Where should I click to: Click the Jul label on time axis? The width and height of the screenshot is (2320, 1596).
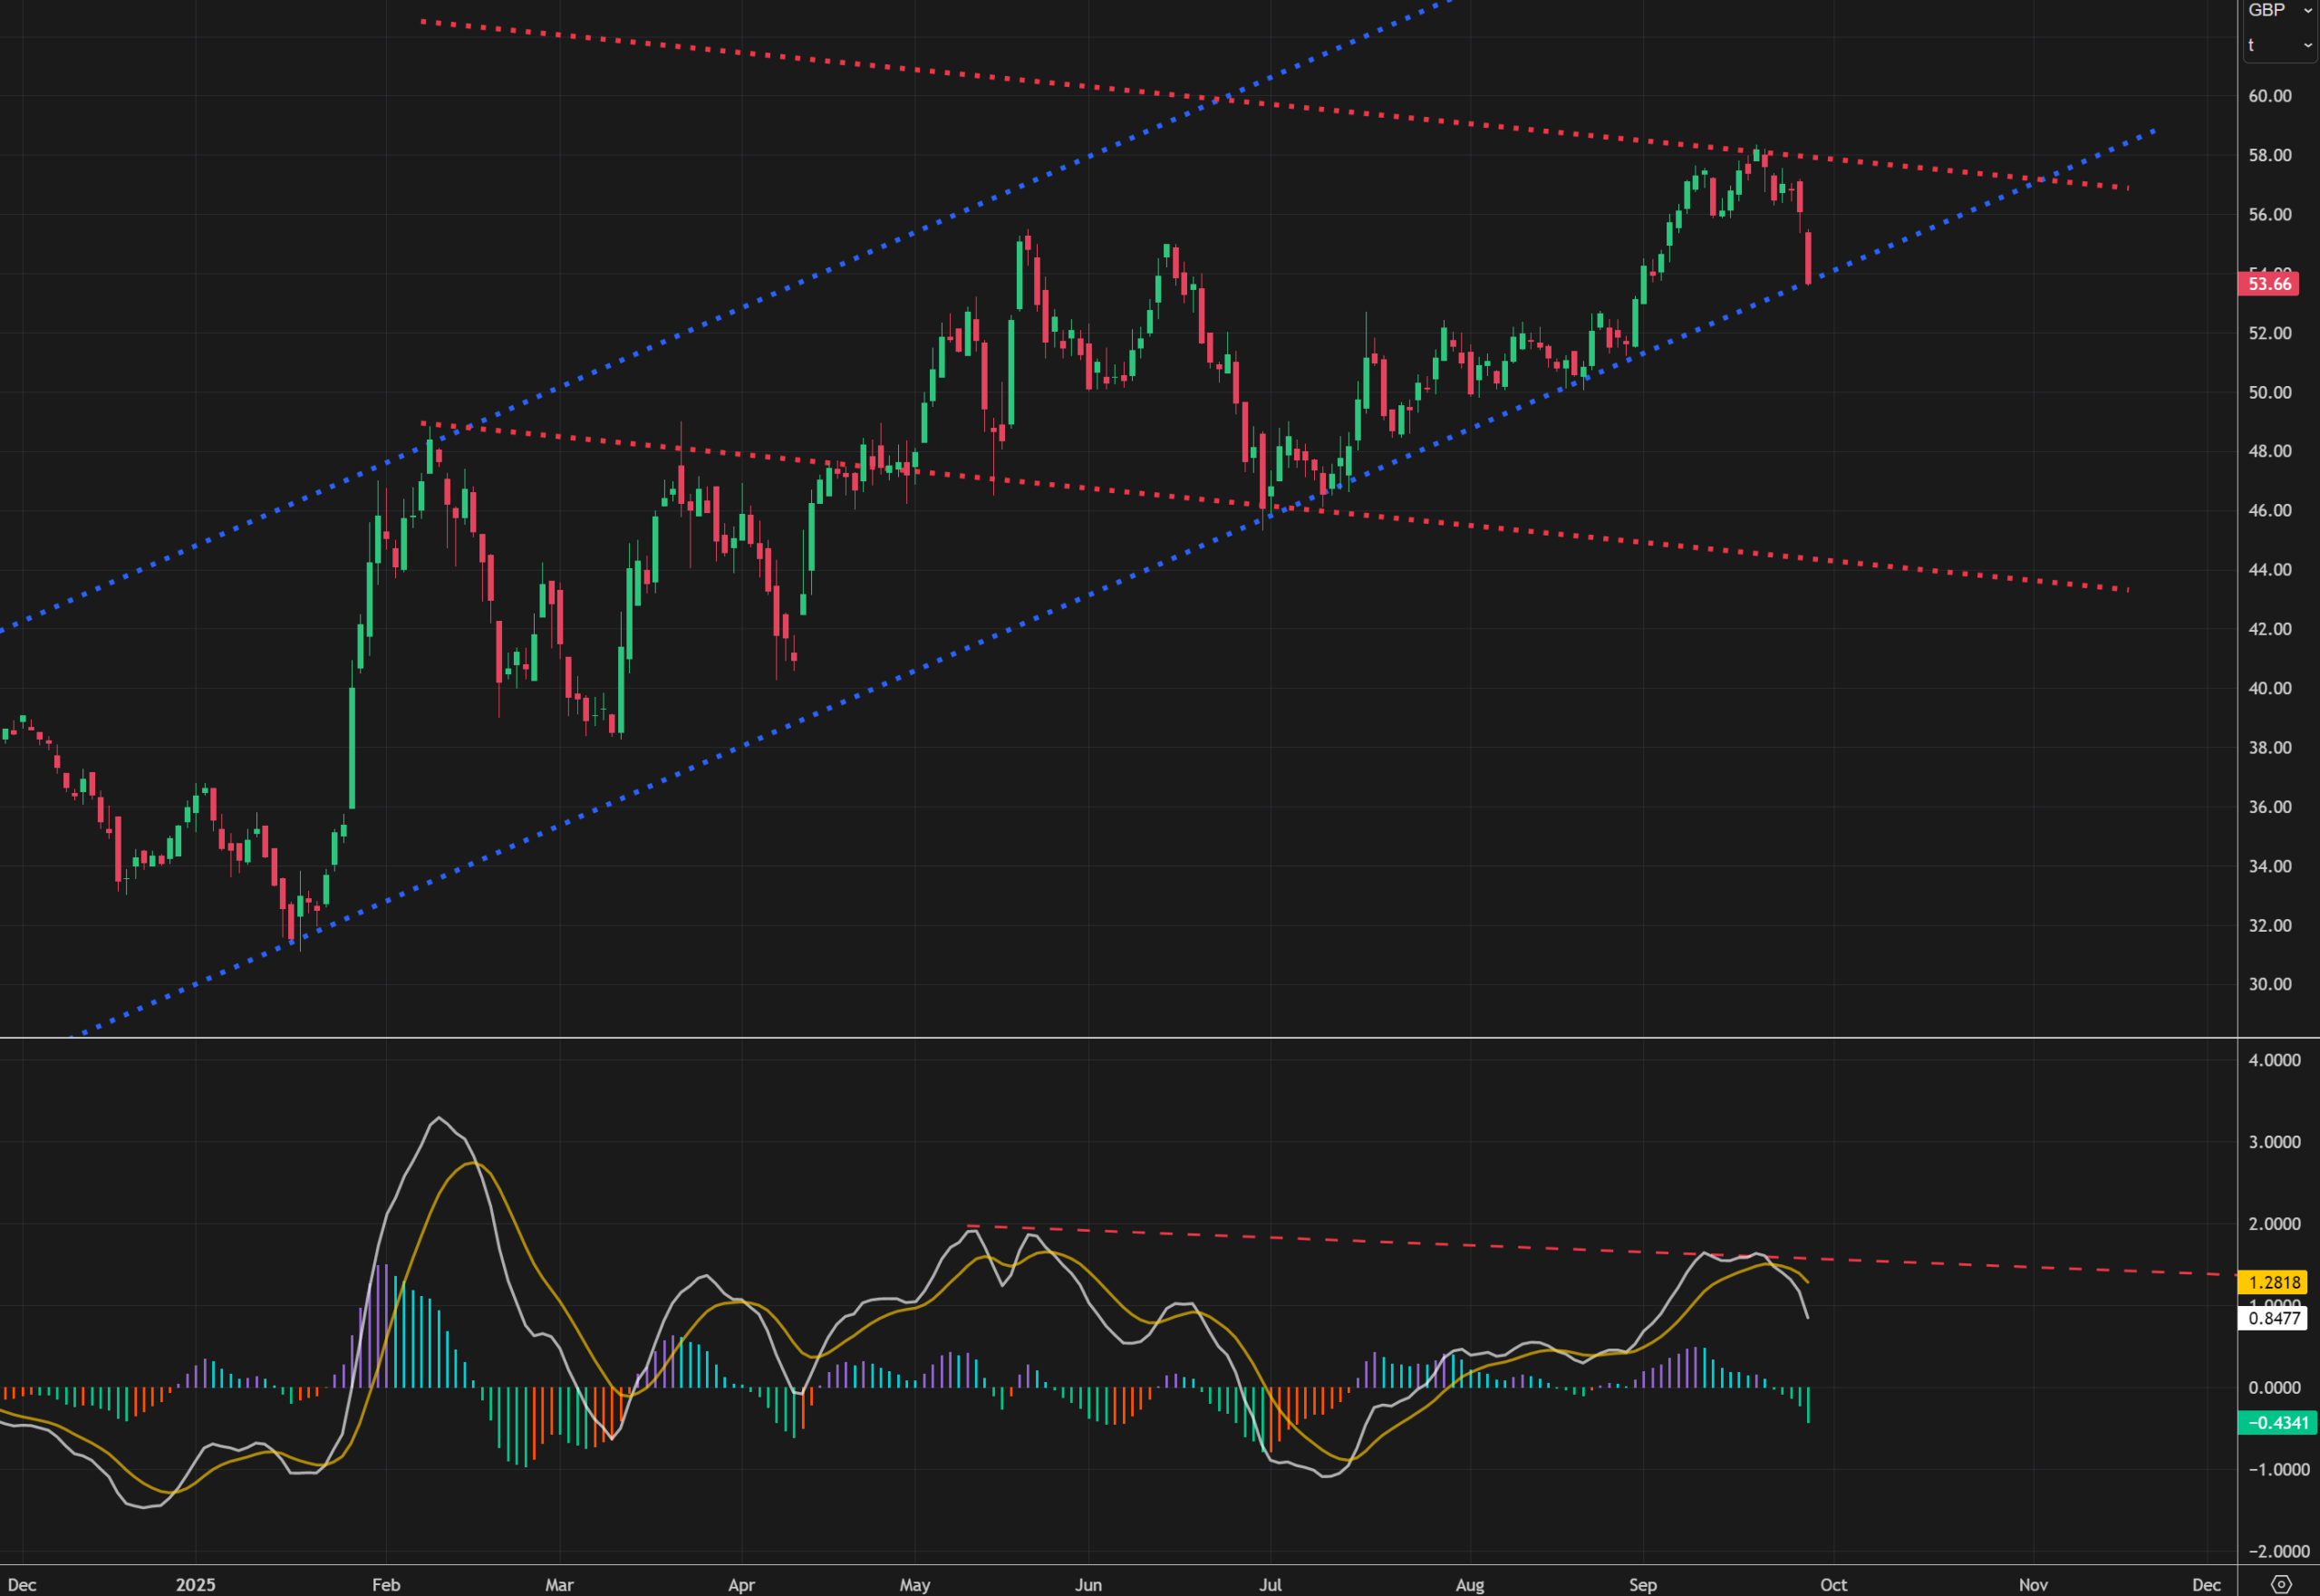1270,1585
